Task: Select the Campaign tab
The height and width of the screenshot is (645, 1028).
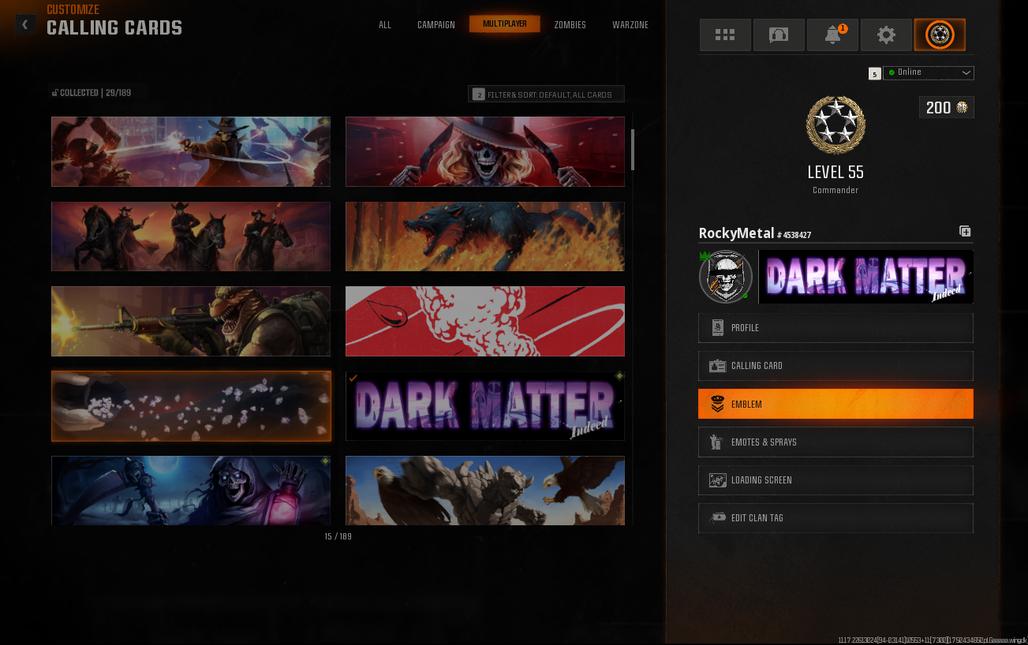Action: (x=436, y=25)
